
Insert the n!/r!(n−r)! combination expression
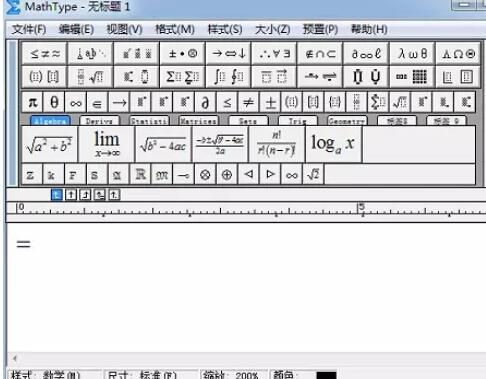(277, 144)
